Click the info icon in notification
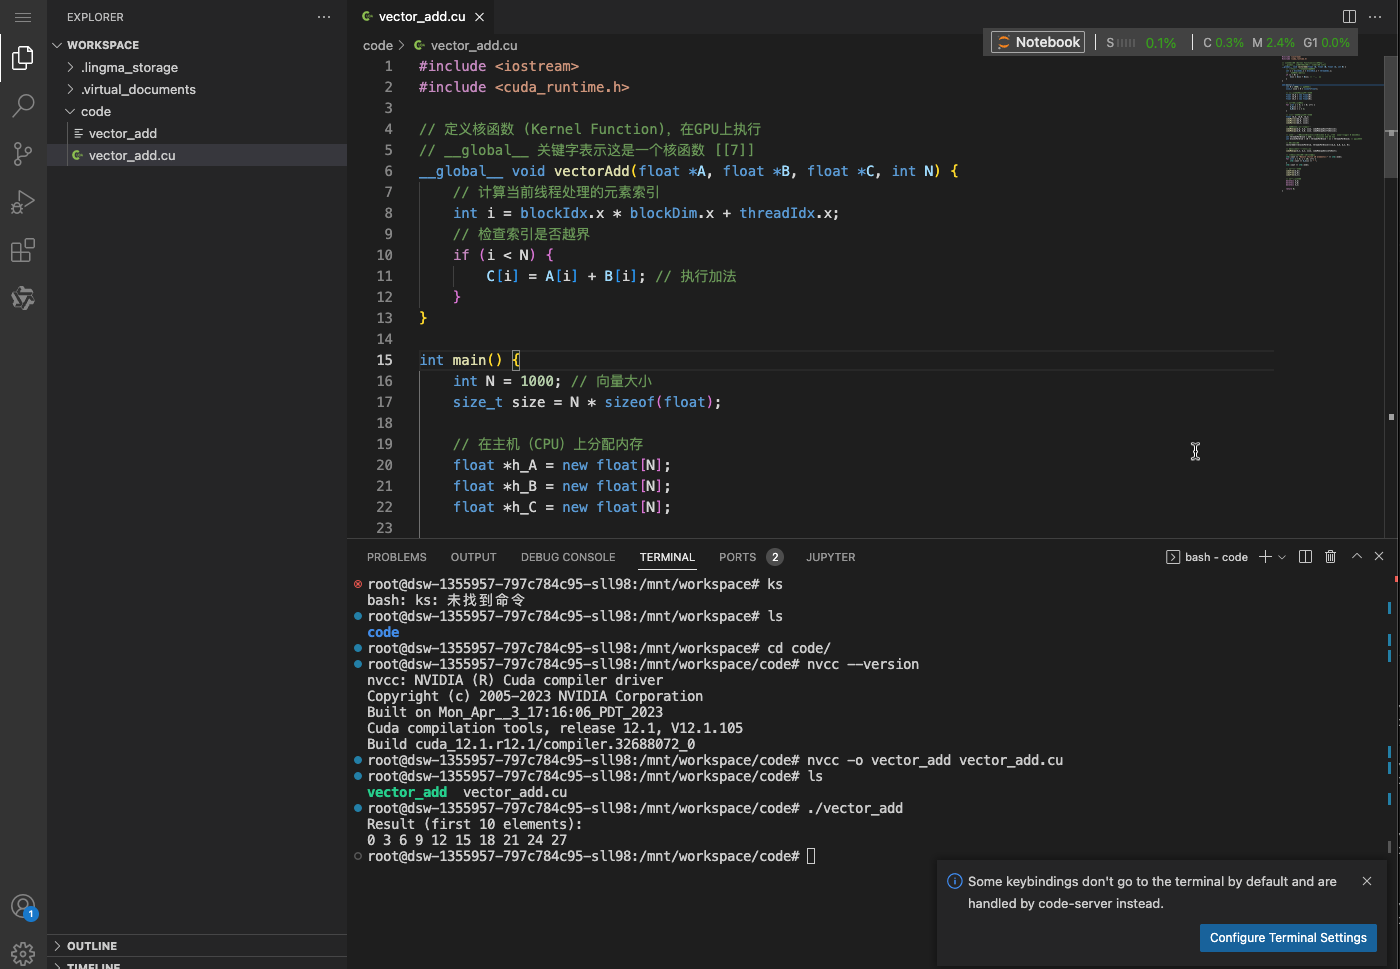This screenshot has height=969, width=1400. pyautogui.click(x=954, y=881)
